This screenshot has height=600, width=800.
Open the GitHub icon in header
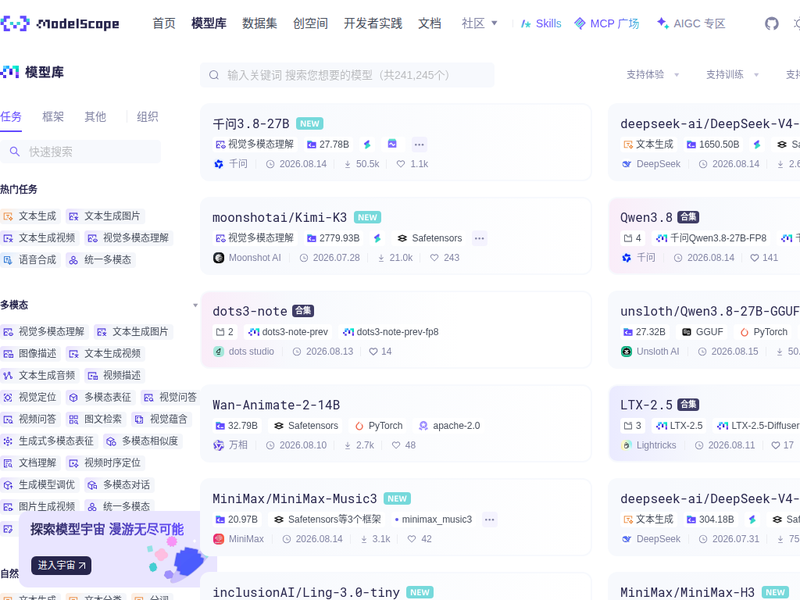(x=771, y=23)
